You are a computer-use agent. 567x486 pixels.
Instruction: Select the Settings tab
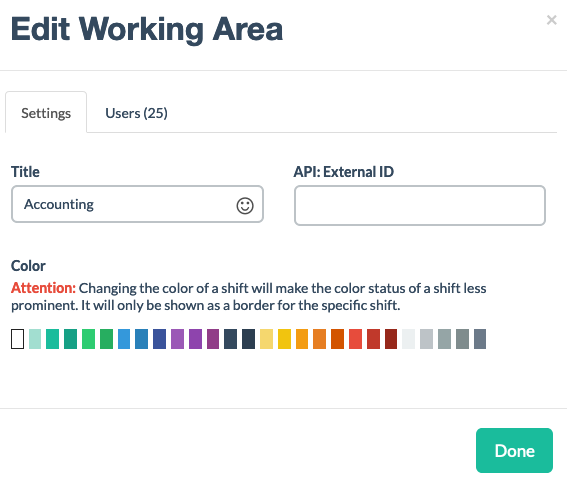(46, 112)
